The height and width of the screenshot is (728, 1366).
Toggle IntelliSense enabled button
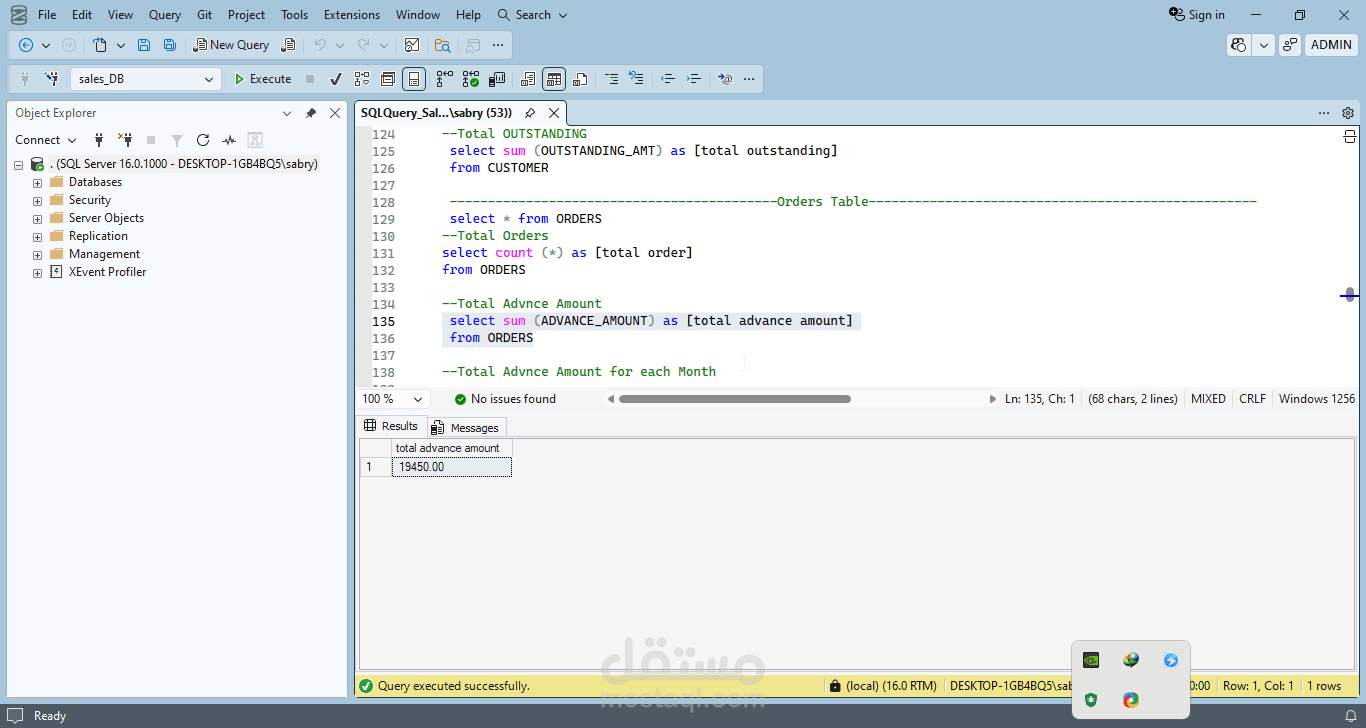tap(414, 79)
